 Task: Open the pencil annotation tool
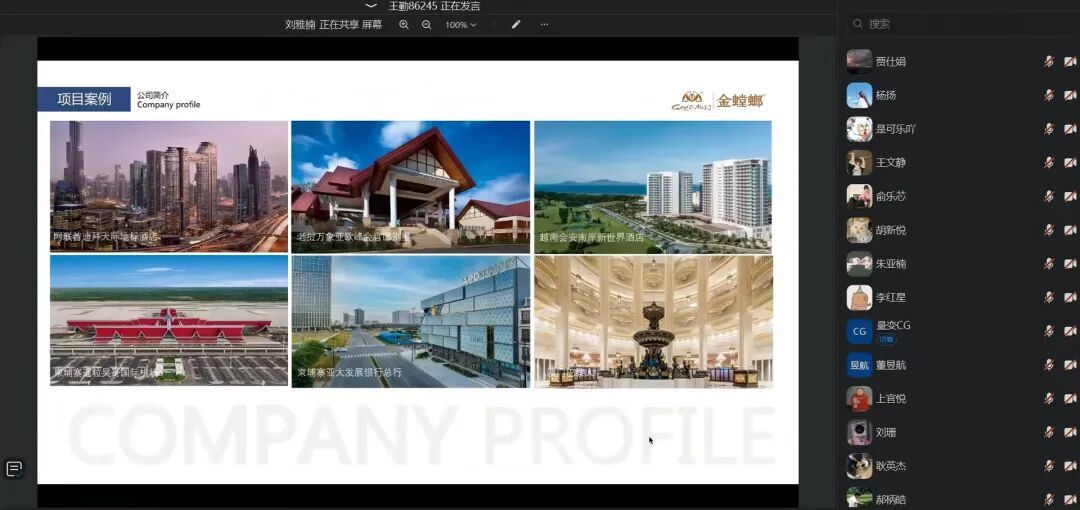point(516,25)
